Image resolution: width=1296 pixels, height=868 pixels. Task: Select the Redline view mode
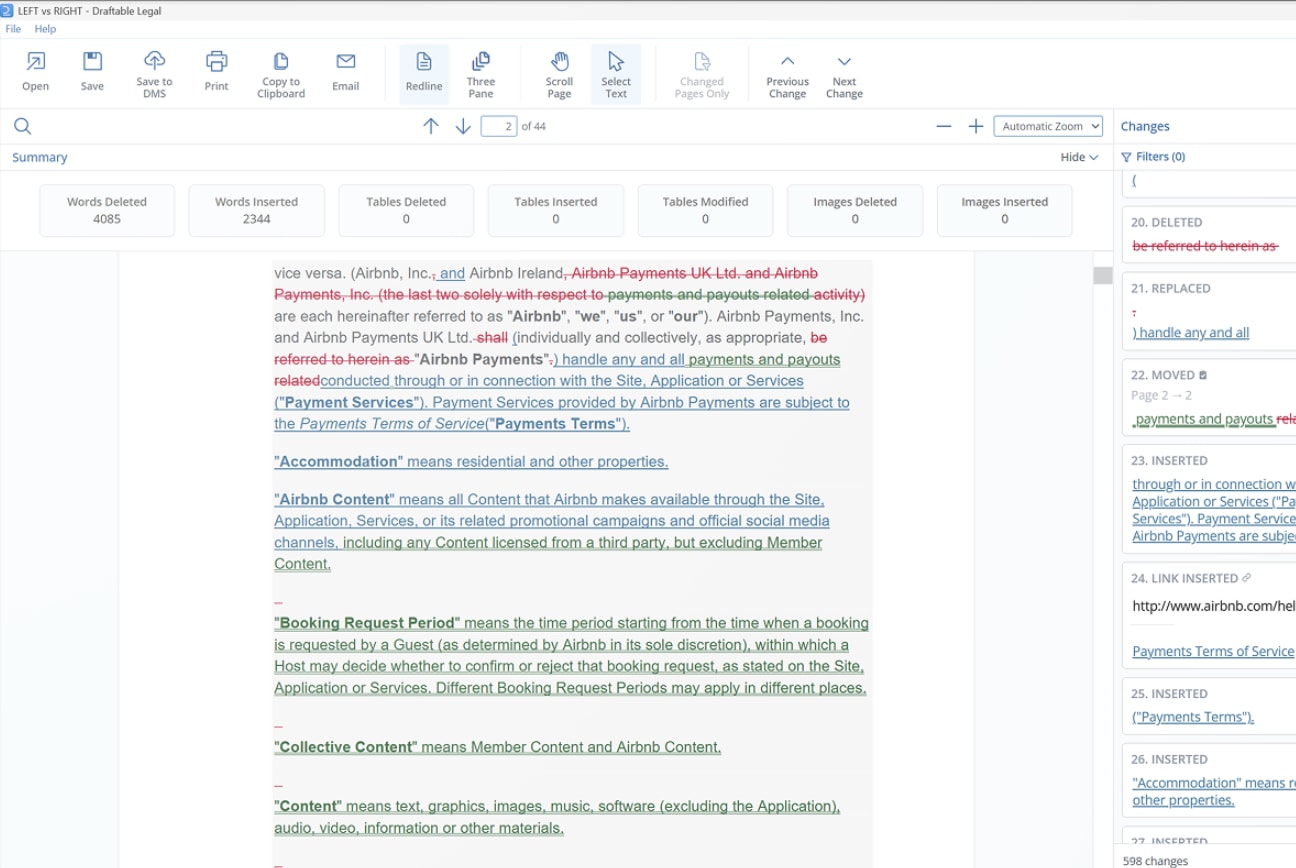coord(422,73)
